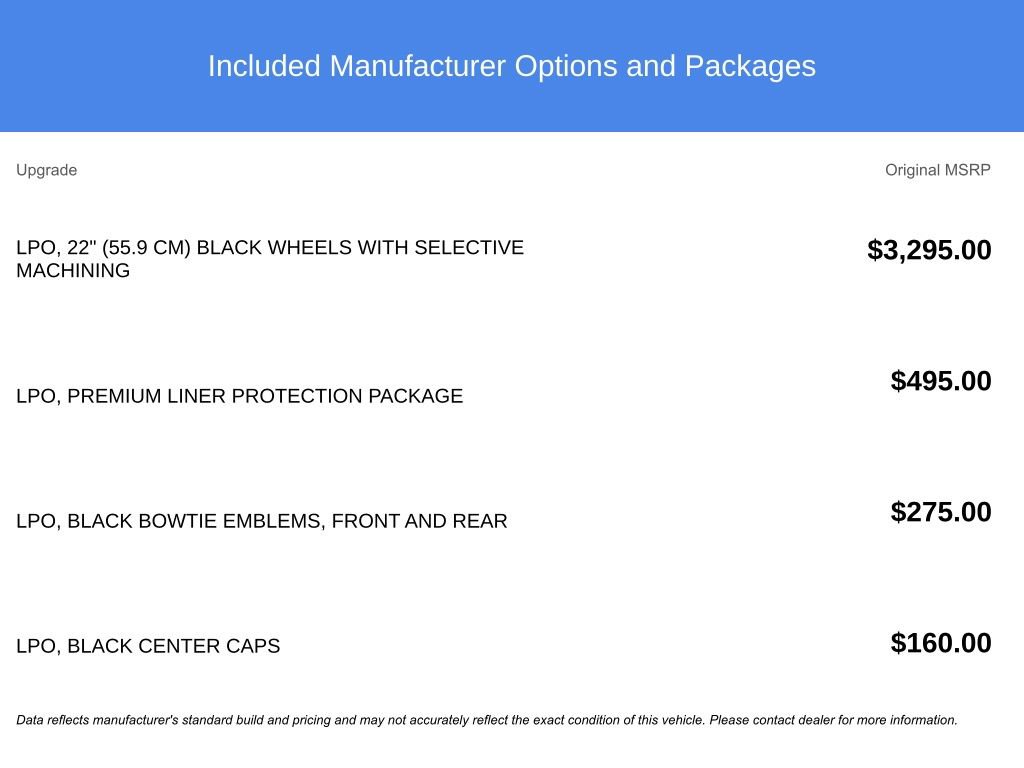
Task: Click the $3,295.00 wheels price
Action: click(929, 250)
